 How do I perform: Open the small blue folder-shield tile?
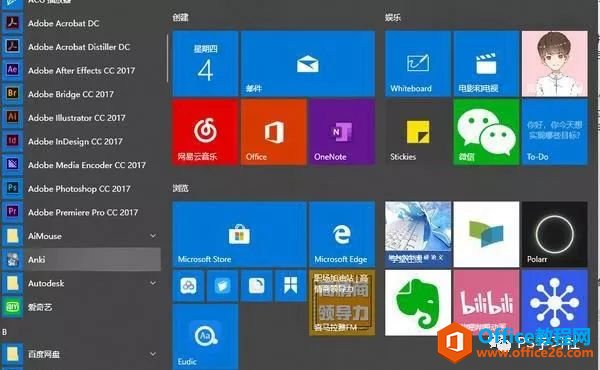pos(222,285)
